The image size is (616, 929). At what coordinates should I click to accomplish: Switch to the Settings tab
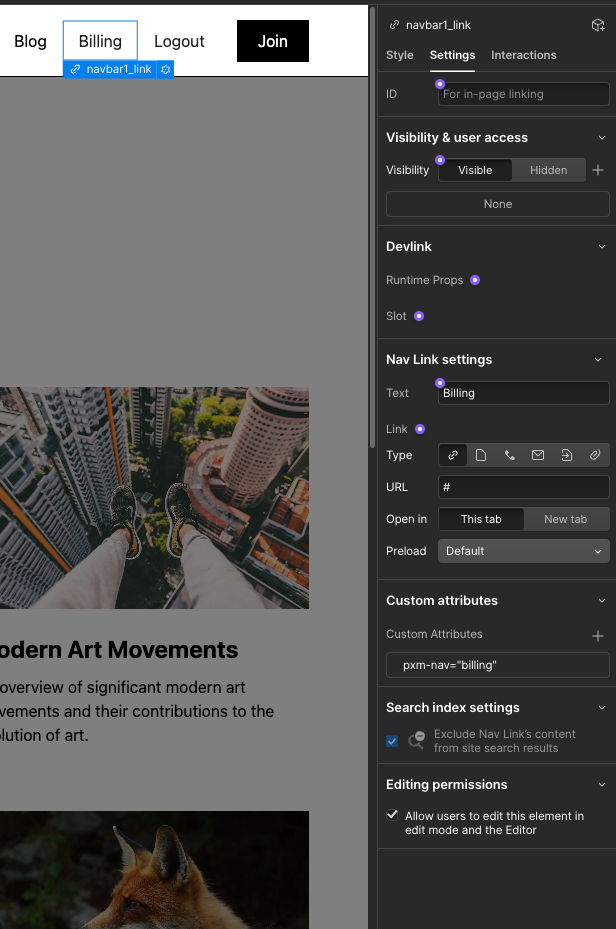coord(453,55)
